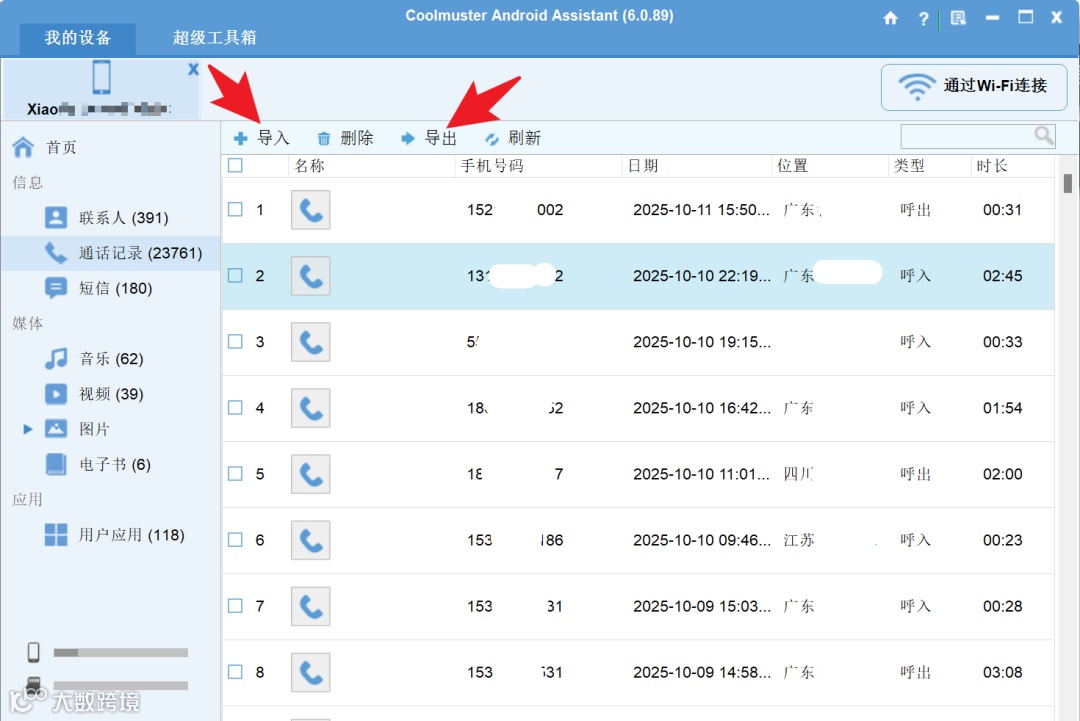Viewport: 1080px width, 721px height.
Task: Click the trash icon for 删除
Action: point(324,138)
